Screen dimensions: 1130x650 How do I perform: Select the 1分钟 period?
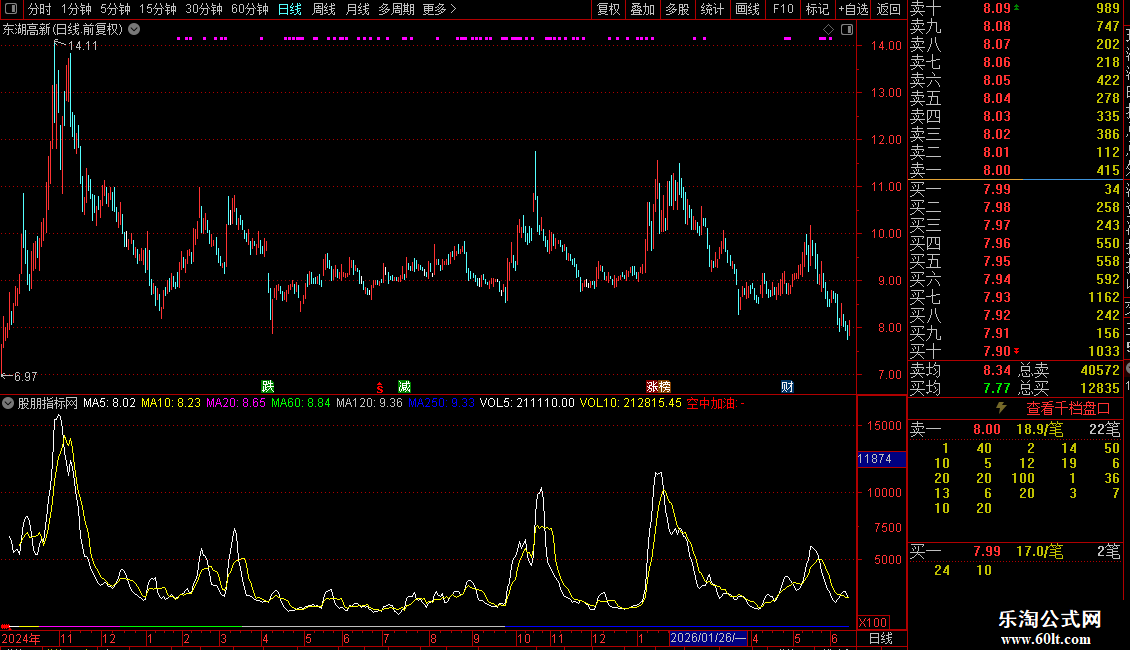(76, 9)
